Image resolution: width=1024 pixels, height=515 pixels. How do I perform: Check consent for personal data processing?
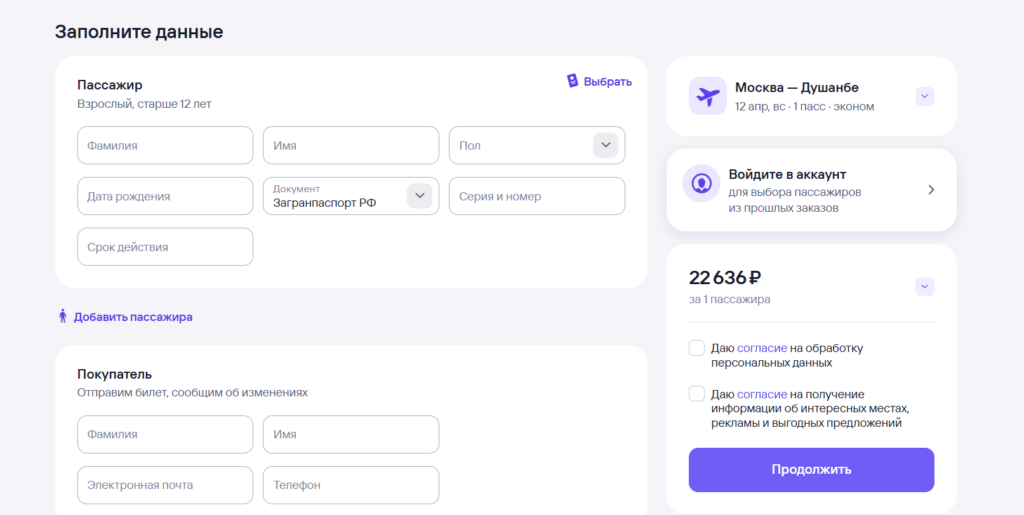click(x=696, y=347)
